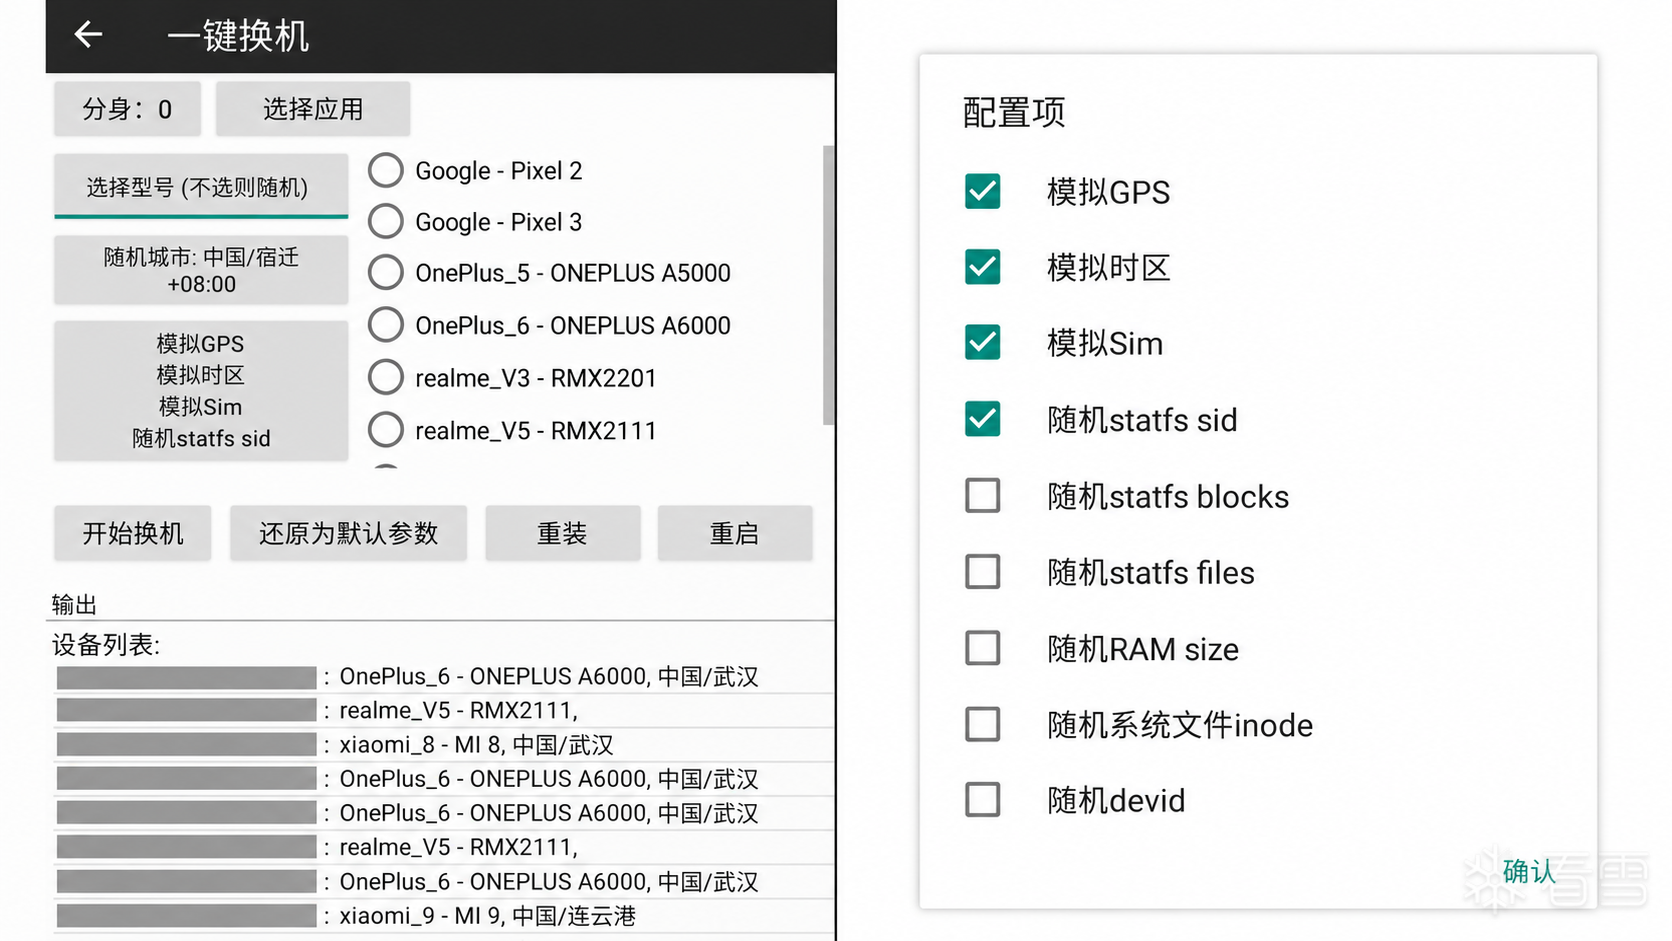Confirm the dialog with 确认
This screenshot has height=941, width=1672.
(1529, 872)
